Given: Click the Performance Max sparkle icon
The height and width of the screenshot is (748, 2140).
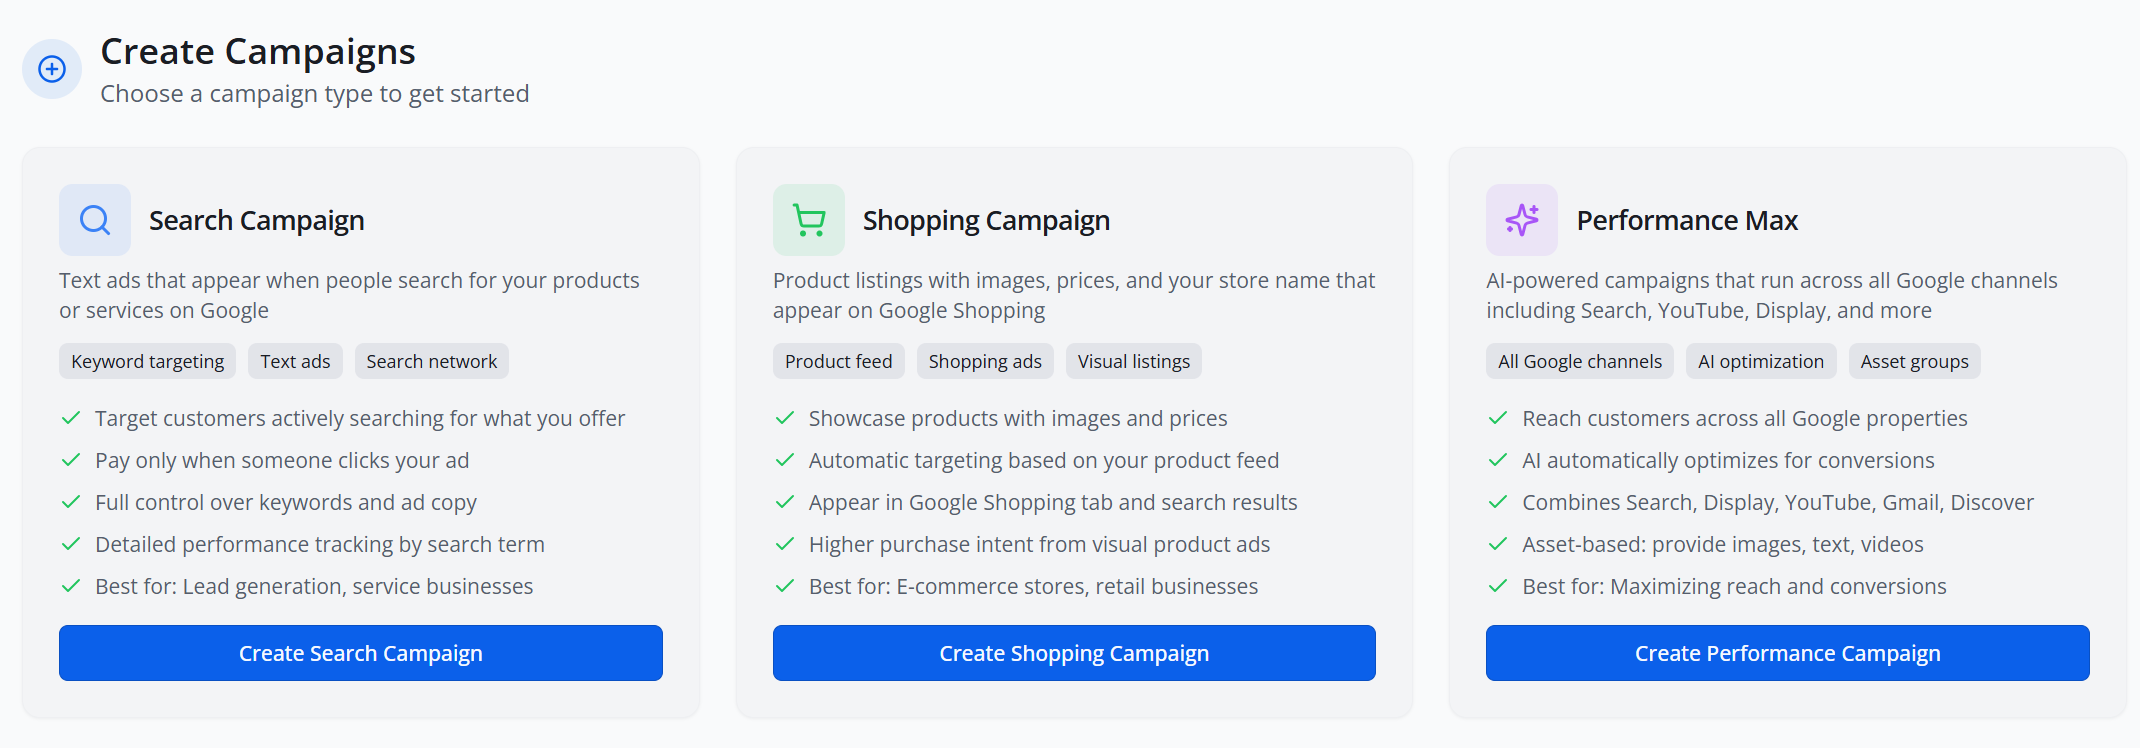Looking at the screenshot, I should click(x=1520, y=219).
